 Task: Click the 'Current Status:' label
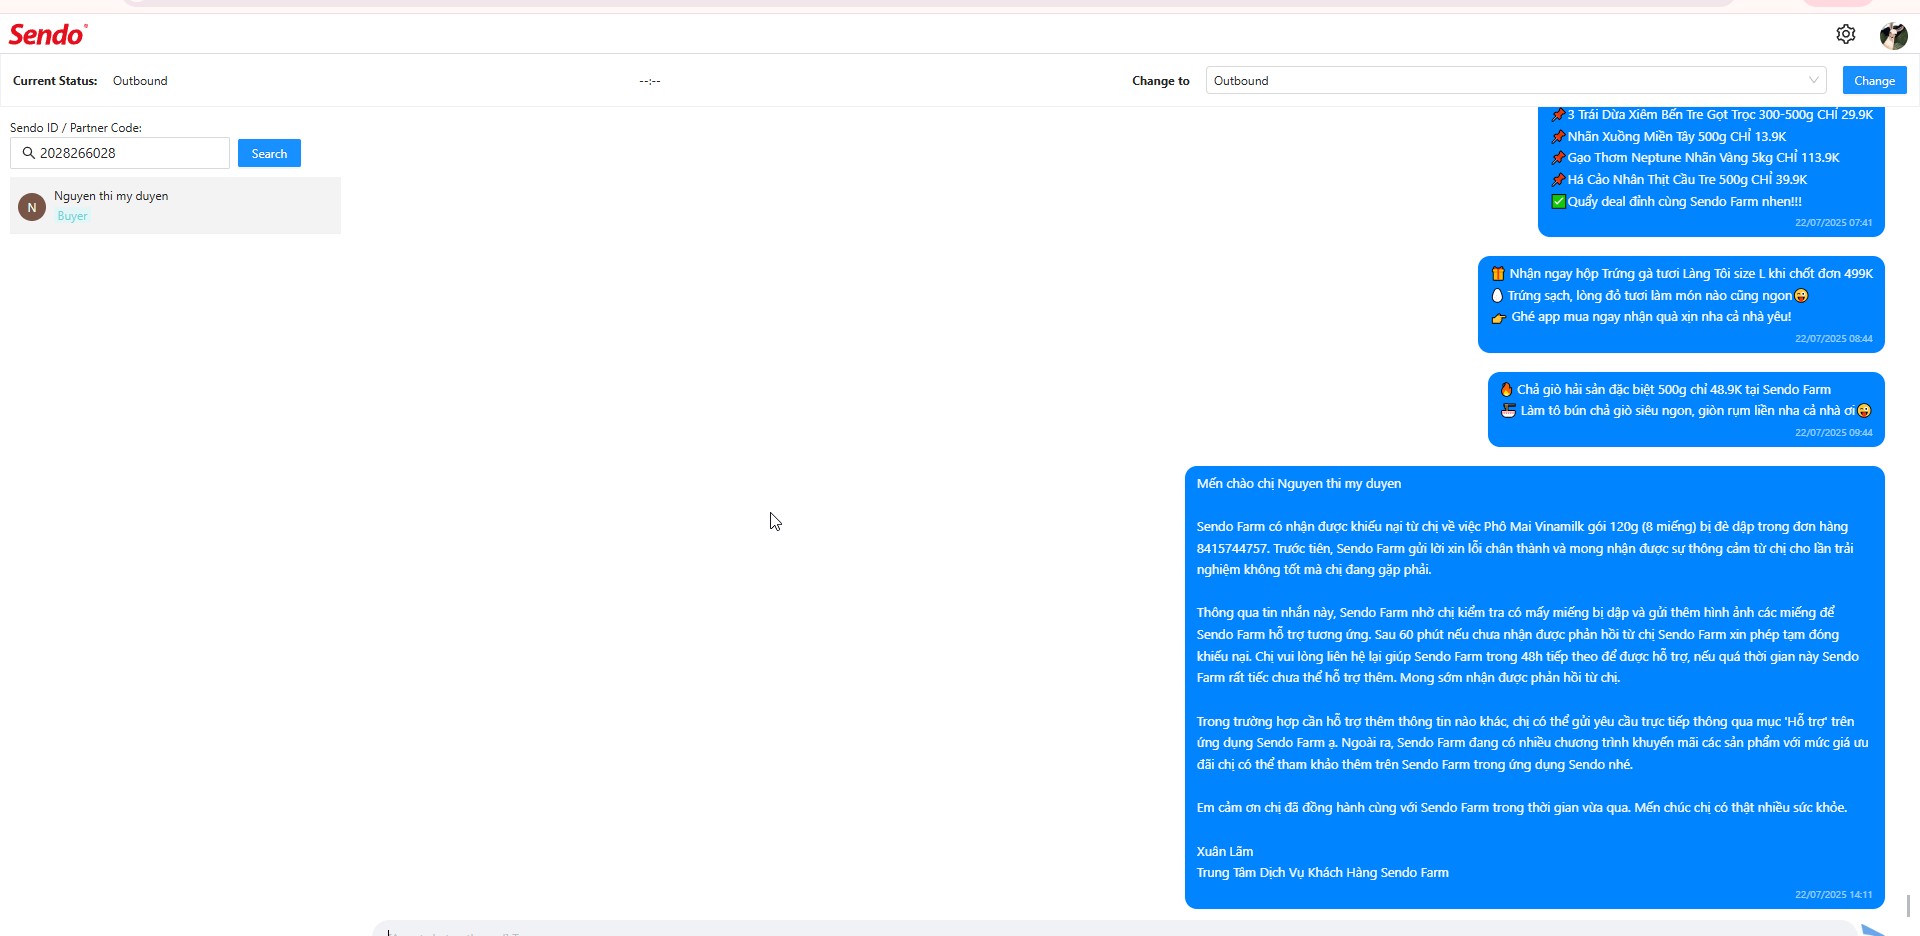[x=55, y=81]
